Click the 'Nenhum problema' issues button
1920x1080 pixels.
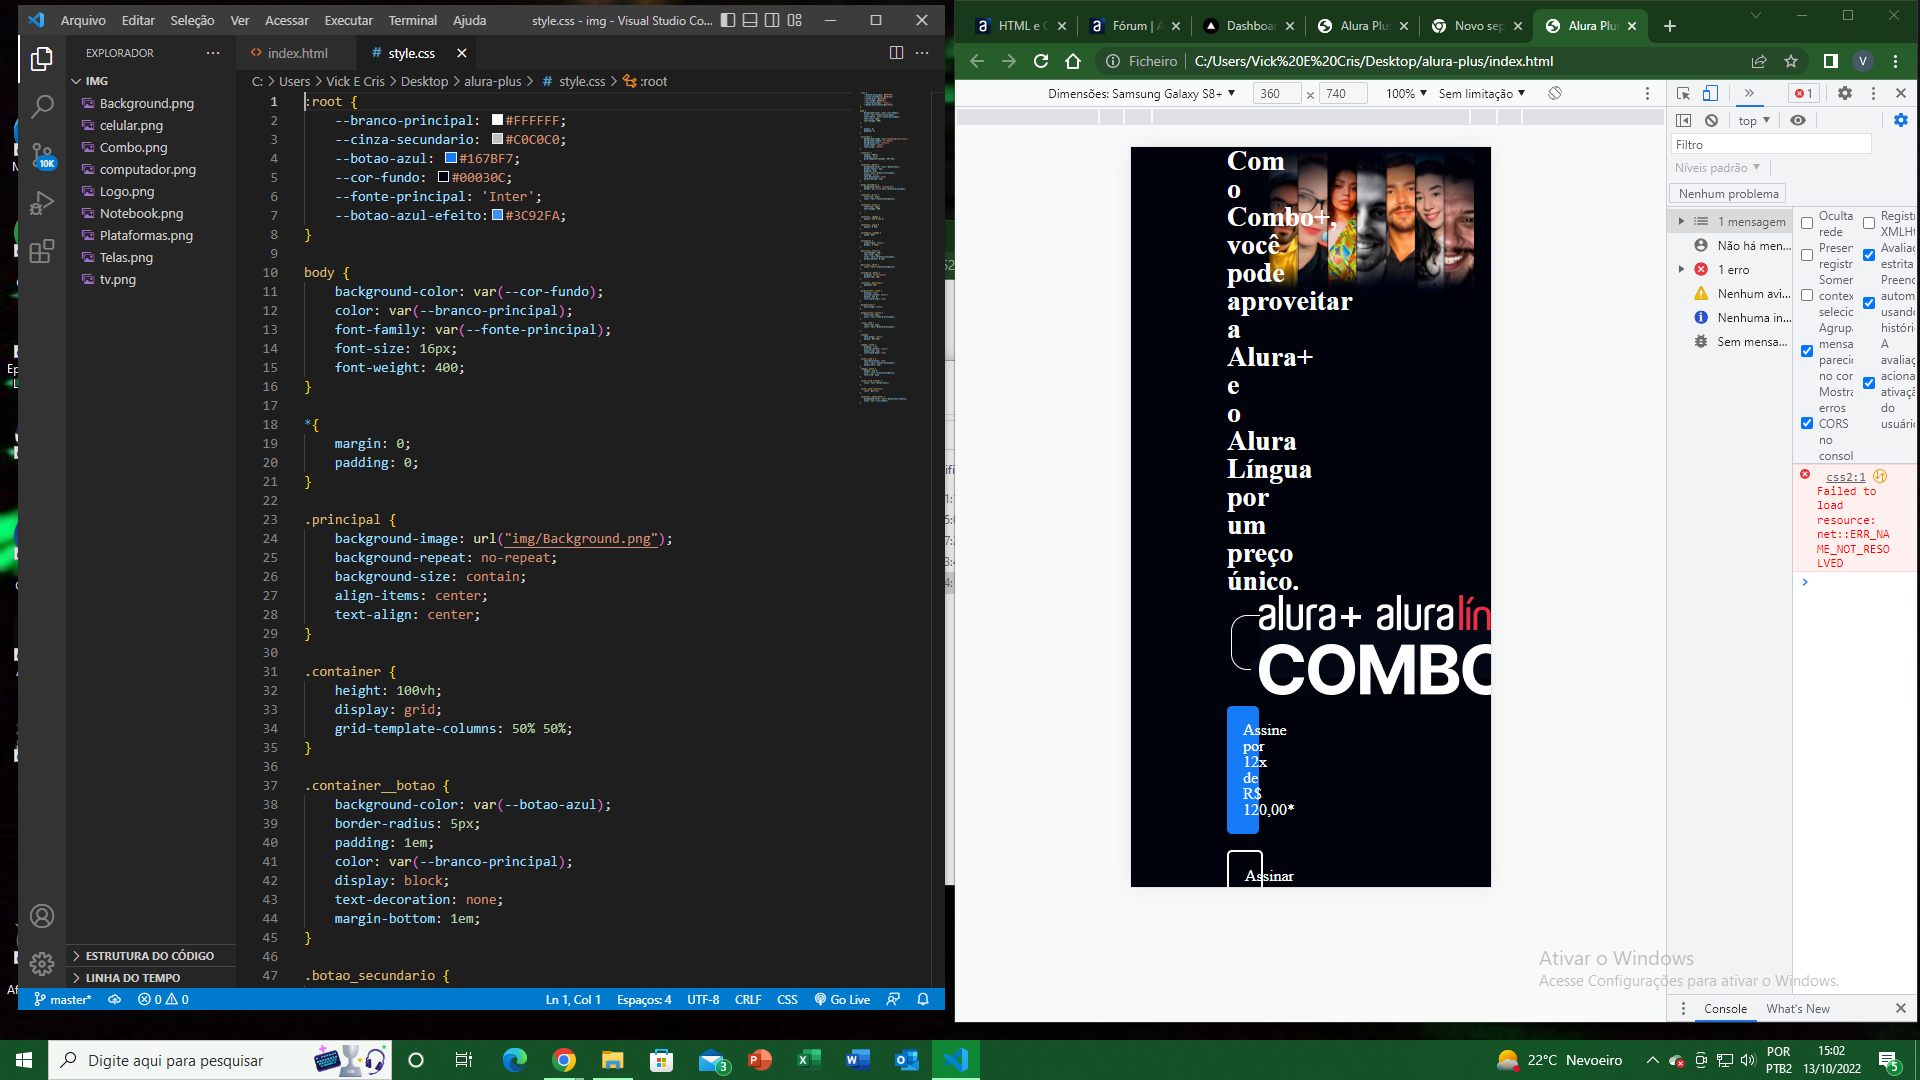1728,194
